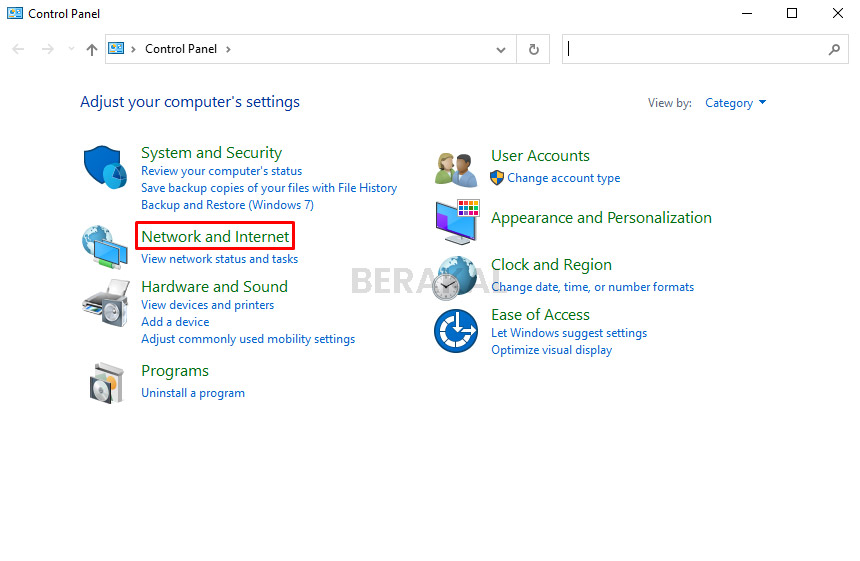Open Backup and Restore (Windows 7)
The height and width of the screenshot is (561, 860).
[x=227, y=205]
